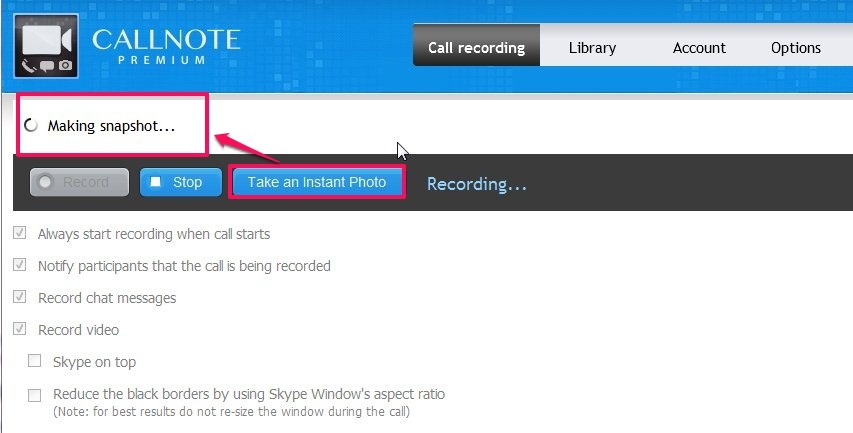This screenshot has height=433, width=853.
Task: Open the Call recording tab
Action: (x=476, y=45)
